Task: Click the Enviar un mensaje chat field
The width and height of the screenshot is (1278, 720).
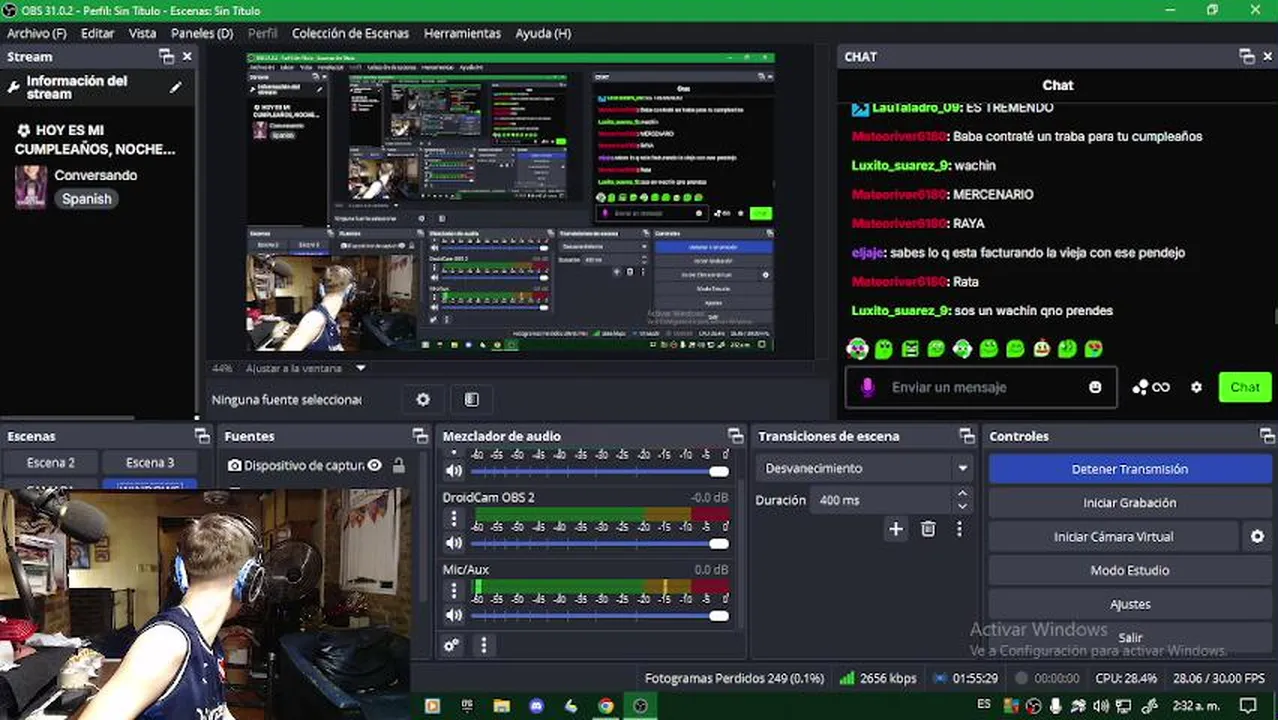Action: click(980, 387)
